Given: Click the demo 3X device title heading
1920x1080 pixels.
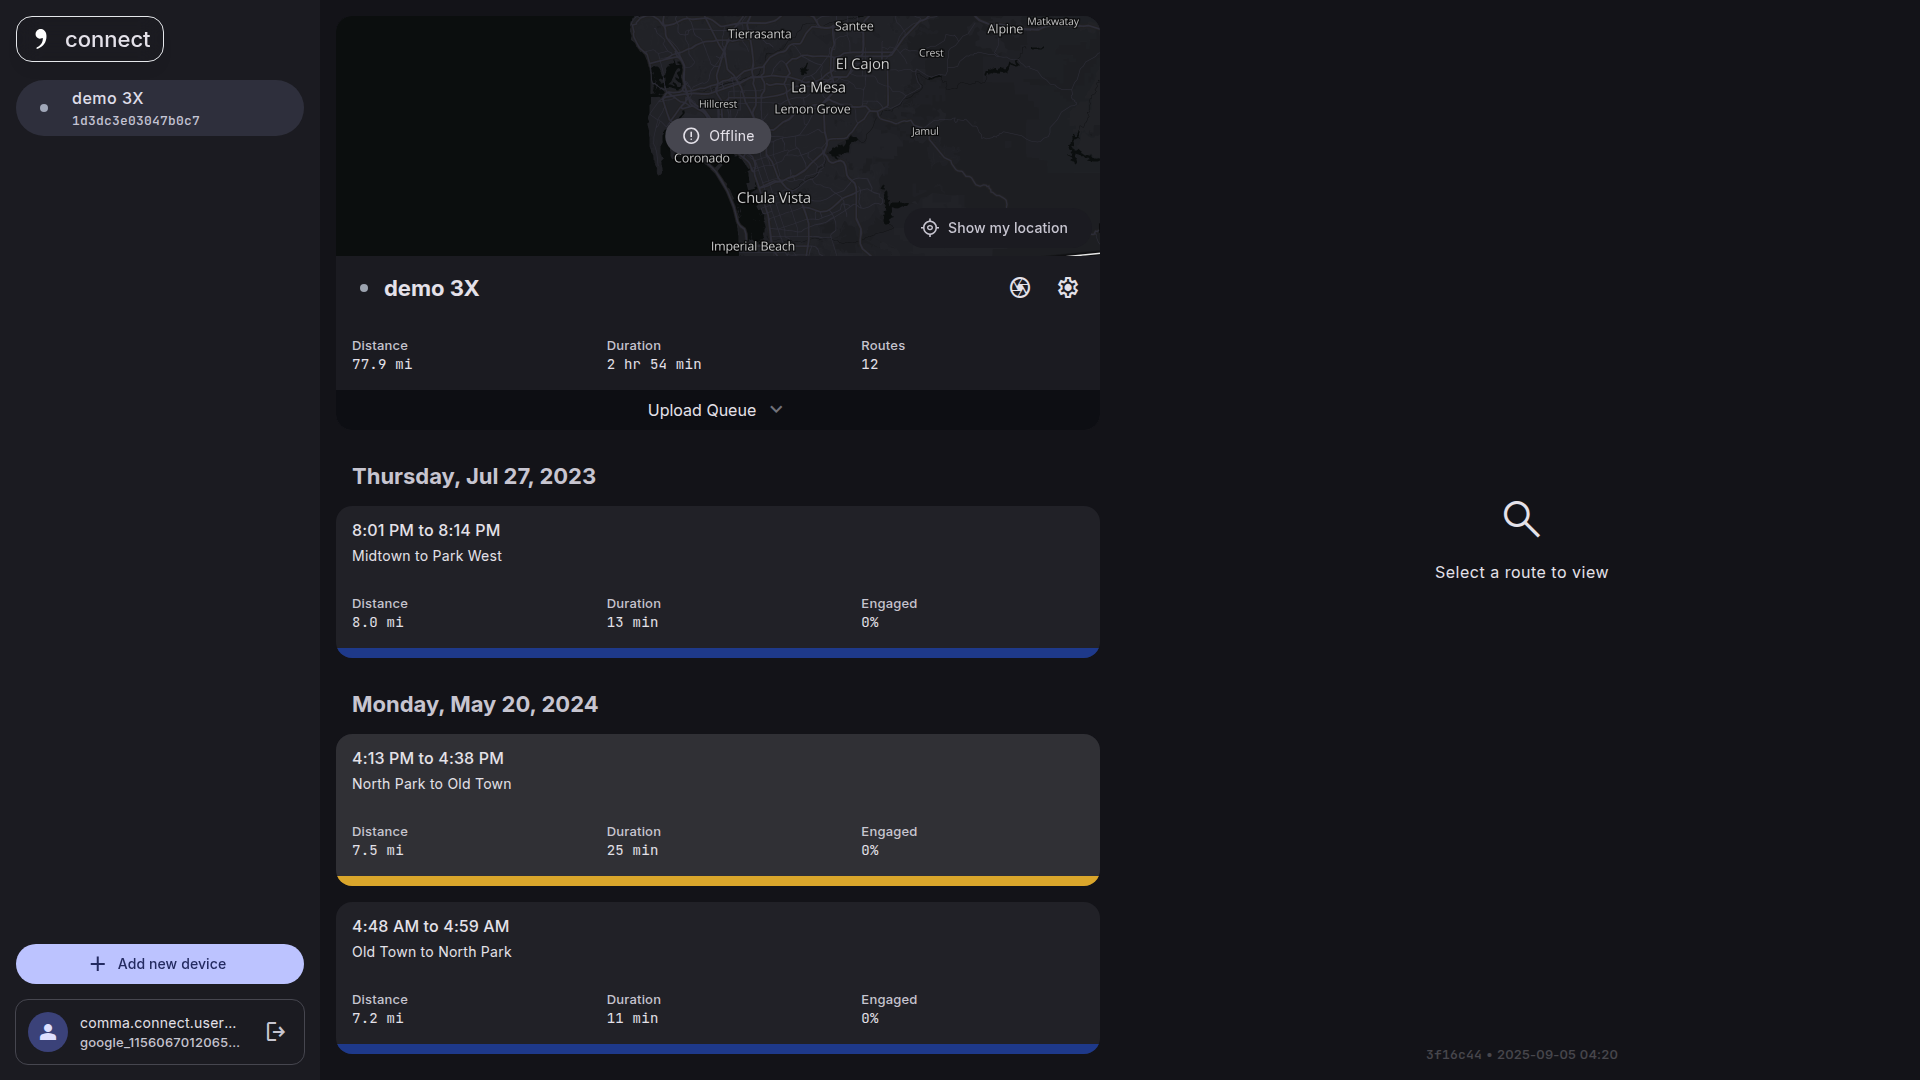Looking at the screenshot, I should point(431,288).
